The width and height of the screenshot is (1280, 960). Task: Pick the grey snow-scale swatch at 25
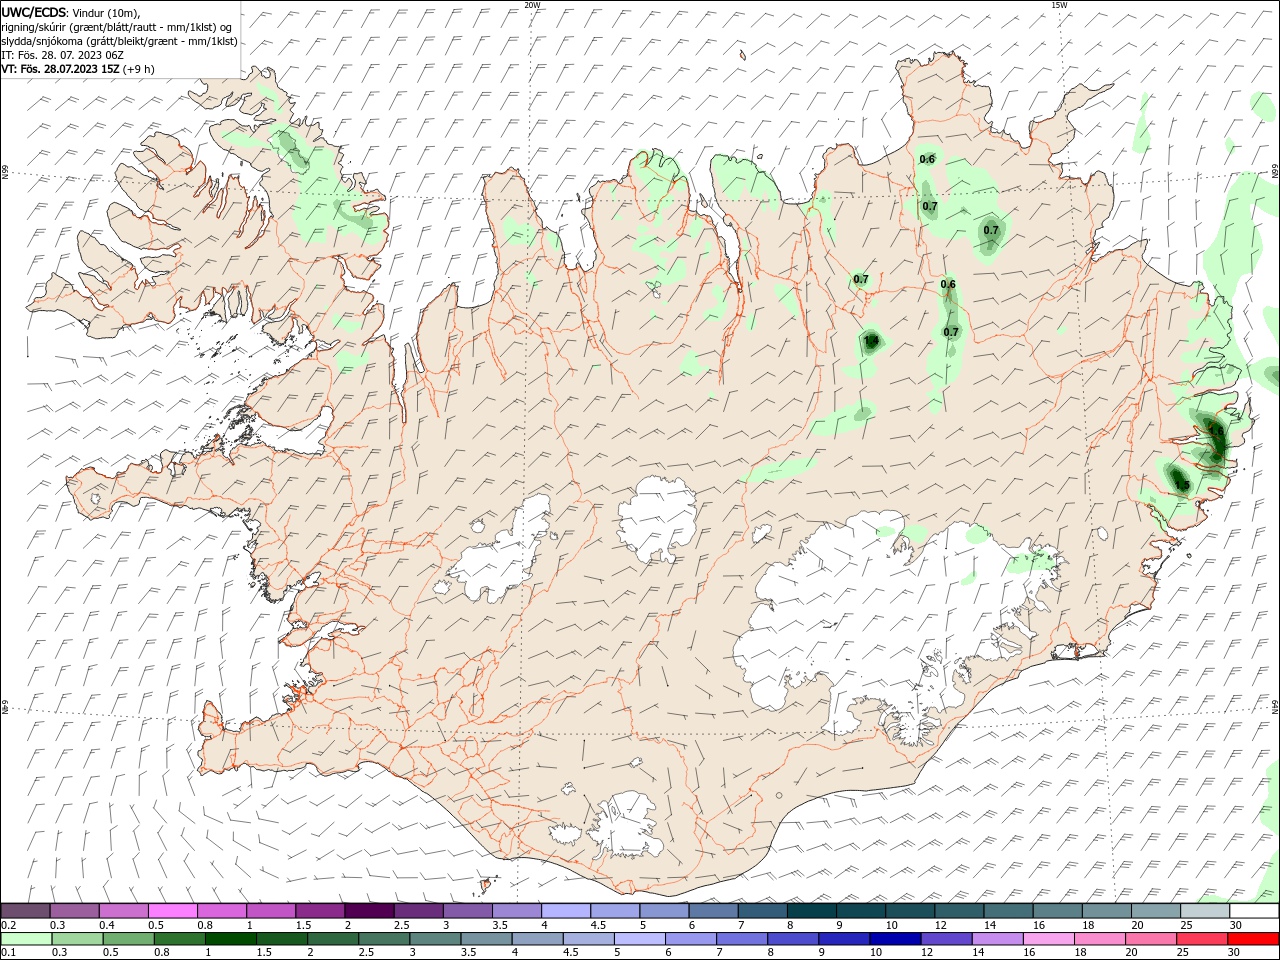point(1206,911)
